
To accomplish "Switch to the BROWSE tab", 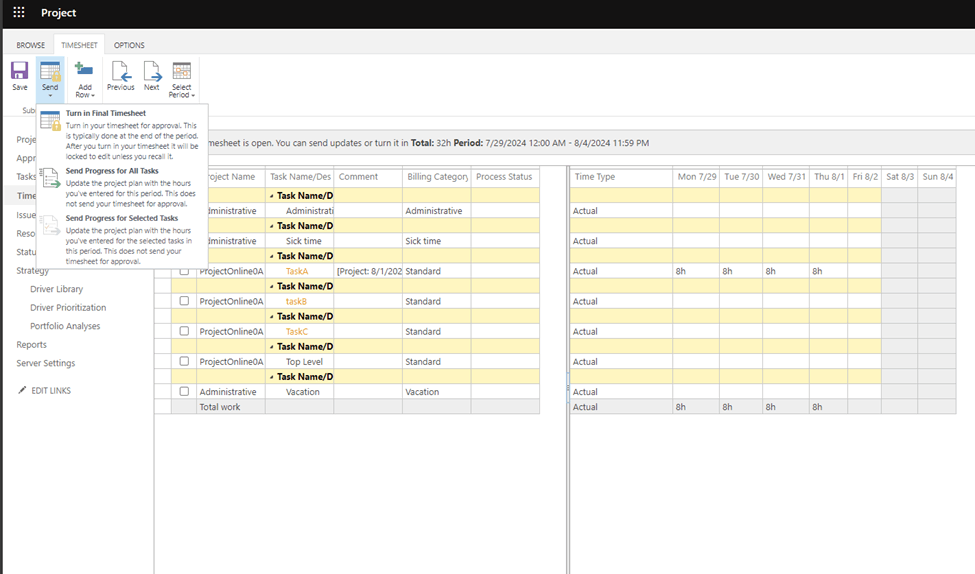I will 30,45.
